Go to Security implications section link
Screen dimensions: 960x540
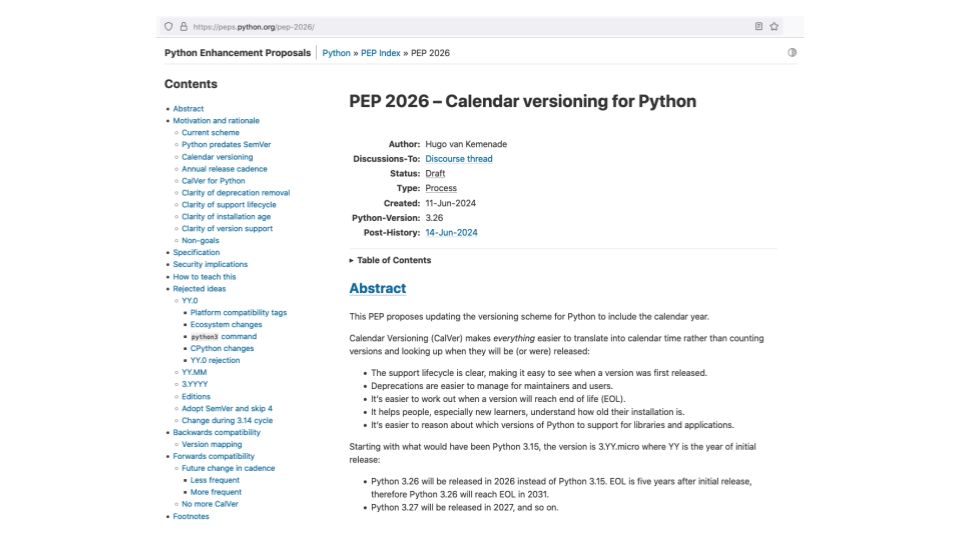(x=210, y=264)
